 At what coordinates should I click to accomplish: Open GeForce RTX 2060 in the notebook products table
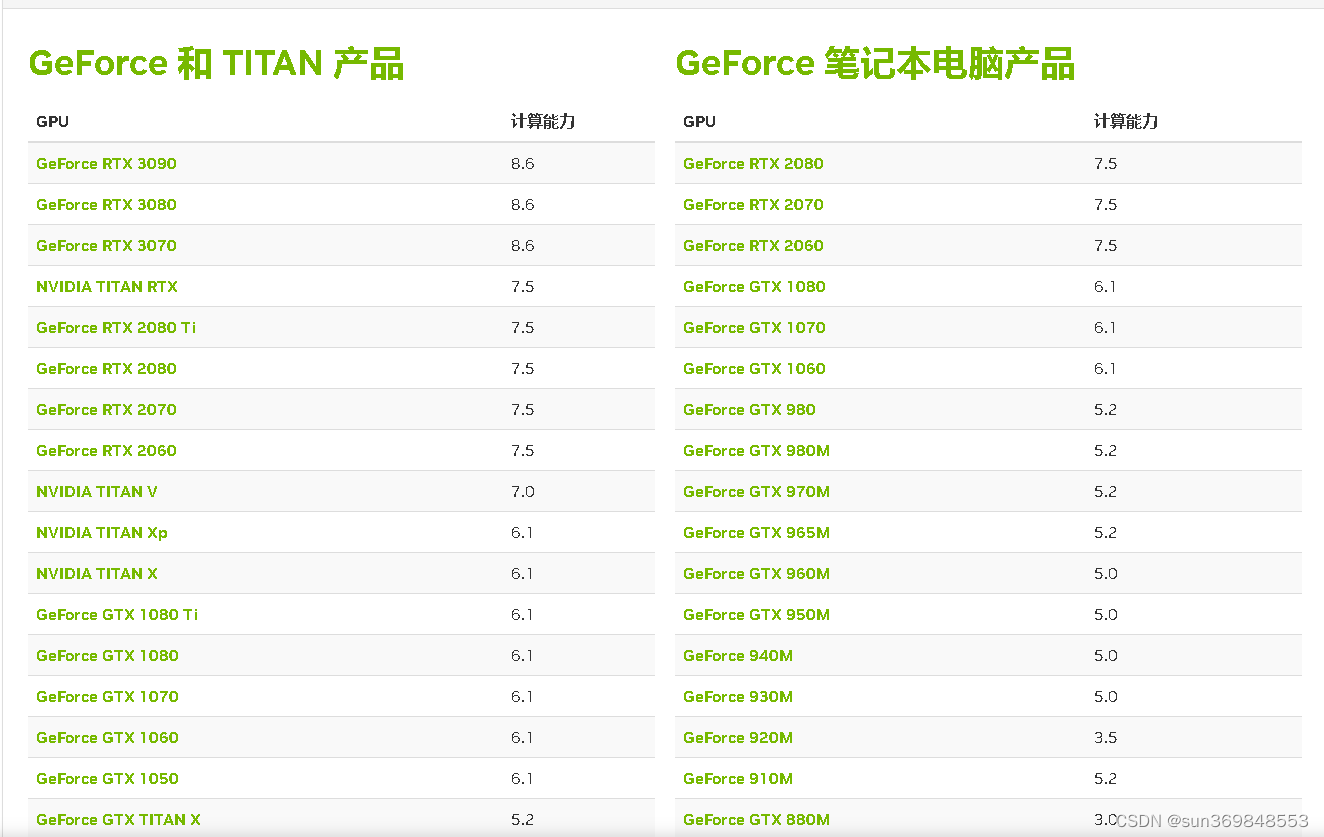pos(753,245)
